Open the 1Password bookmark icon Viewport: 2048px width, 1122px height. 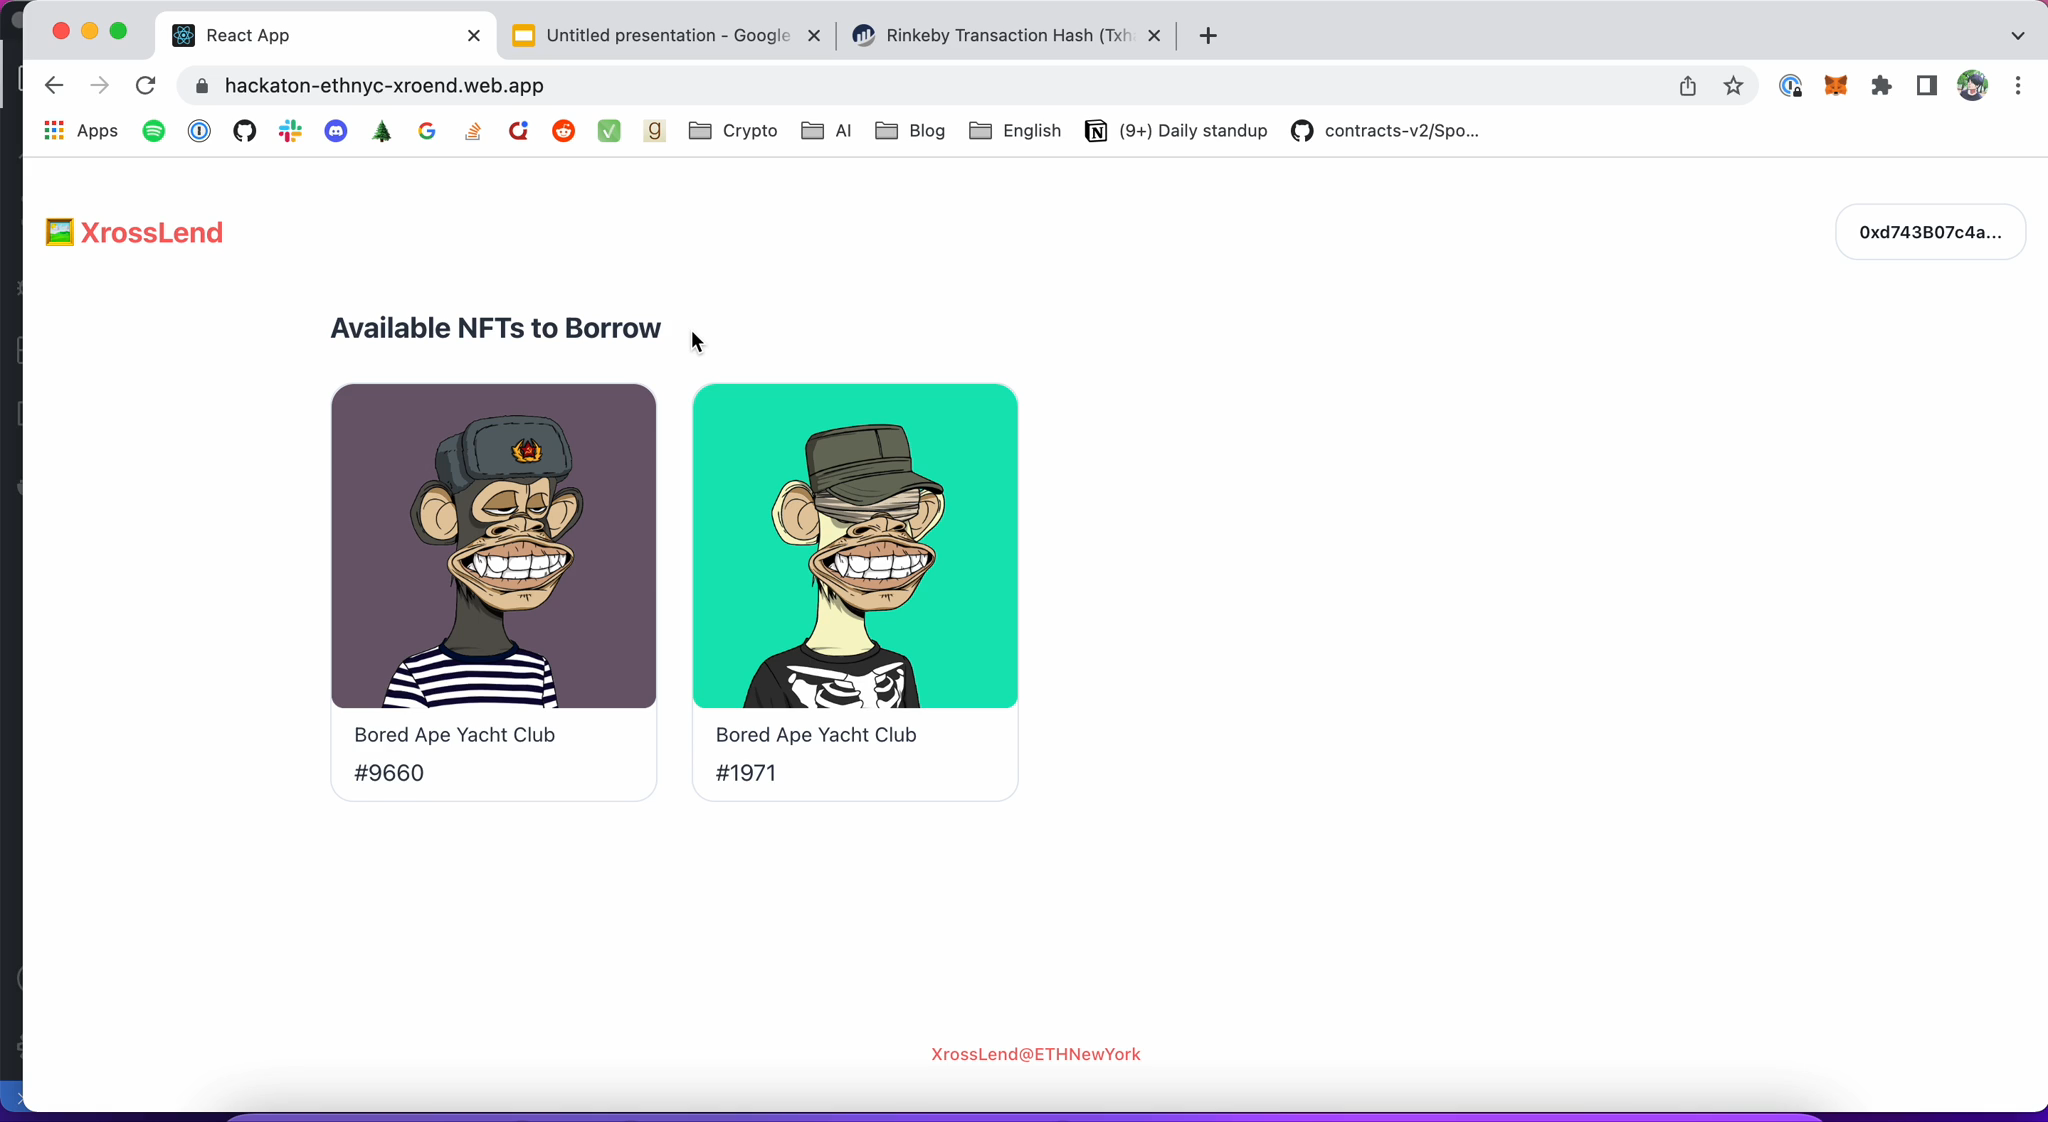199,131
